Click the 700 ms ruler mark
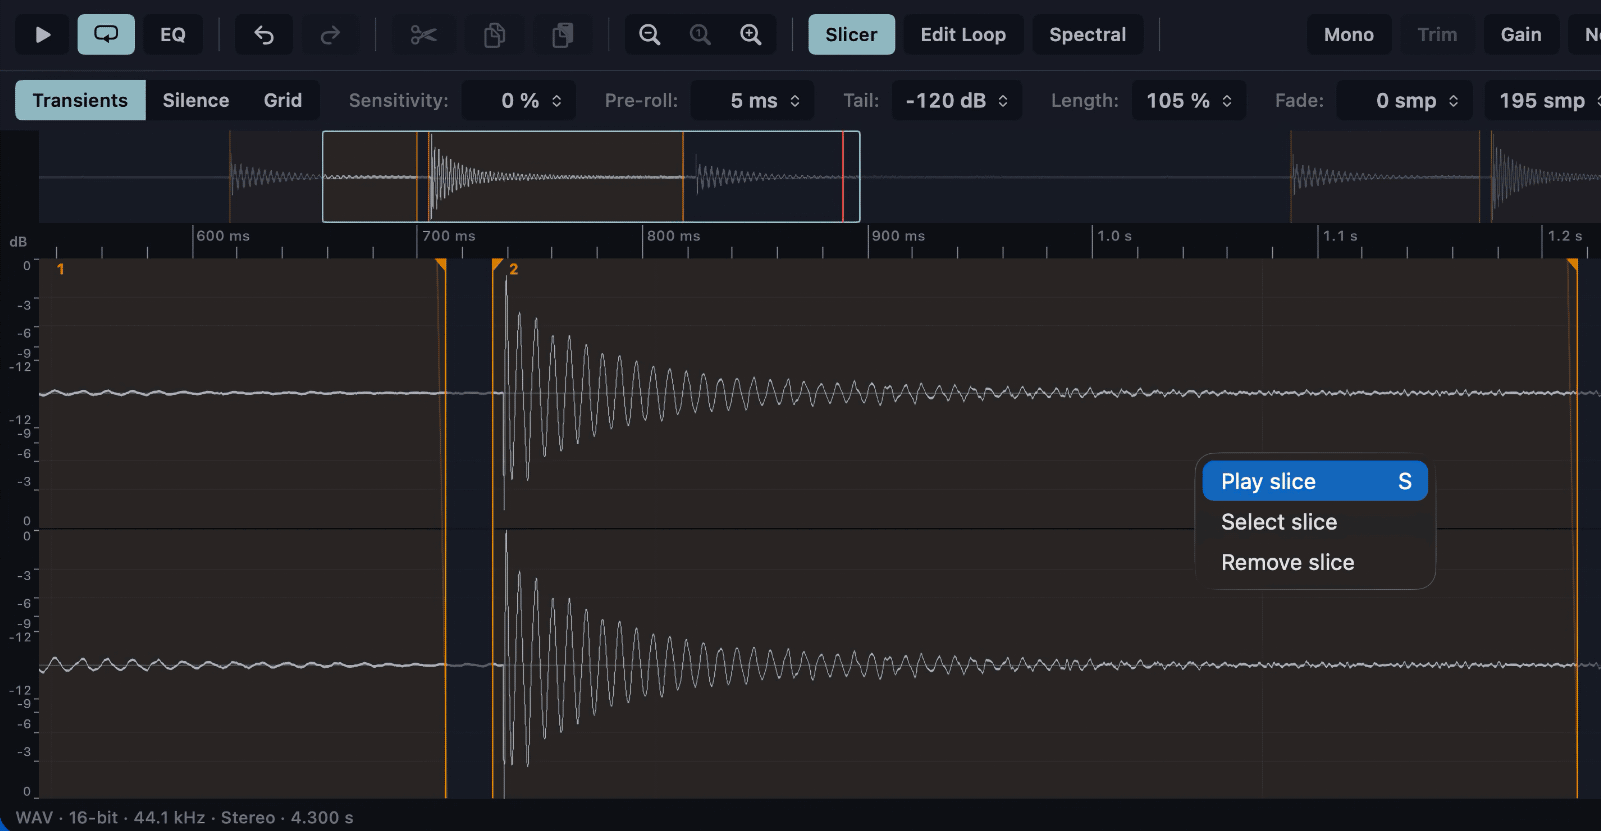Viewport: 1601px width, 831px height. pos(448,236)
